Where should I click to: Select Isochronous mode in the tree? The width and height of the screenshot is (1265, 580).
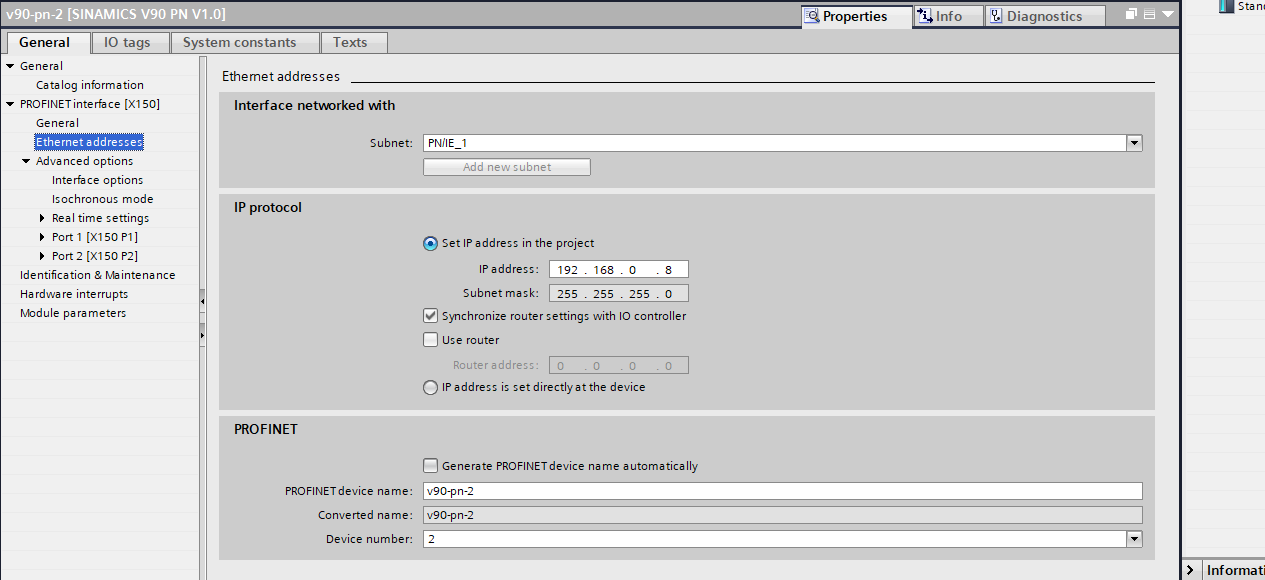click(102, 199)
